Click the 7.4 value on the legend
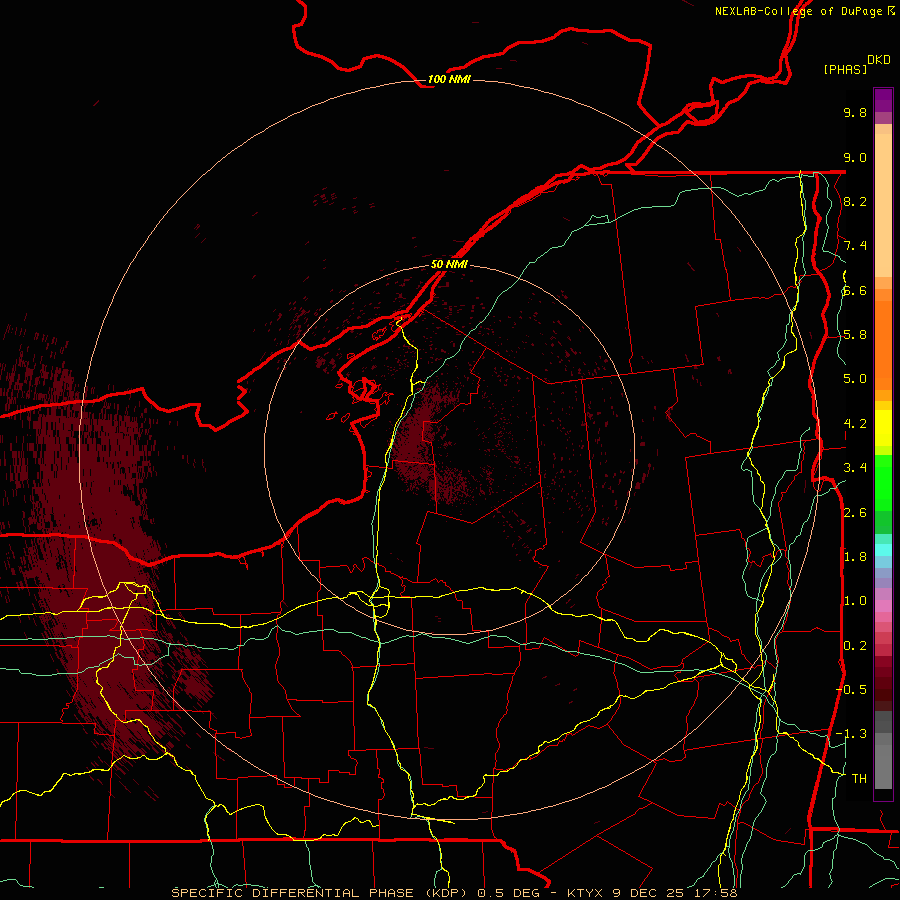Screen dimensions: 900x900 click(x=855, y=246)
